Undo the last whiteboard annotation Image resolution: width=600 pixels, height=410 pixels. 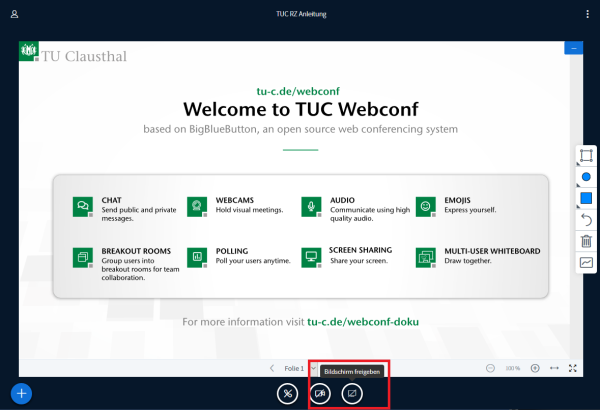click(586, 220)
